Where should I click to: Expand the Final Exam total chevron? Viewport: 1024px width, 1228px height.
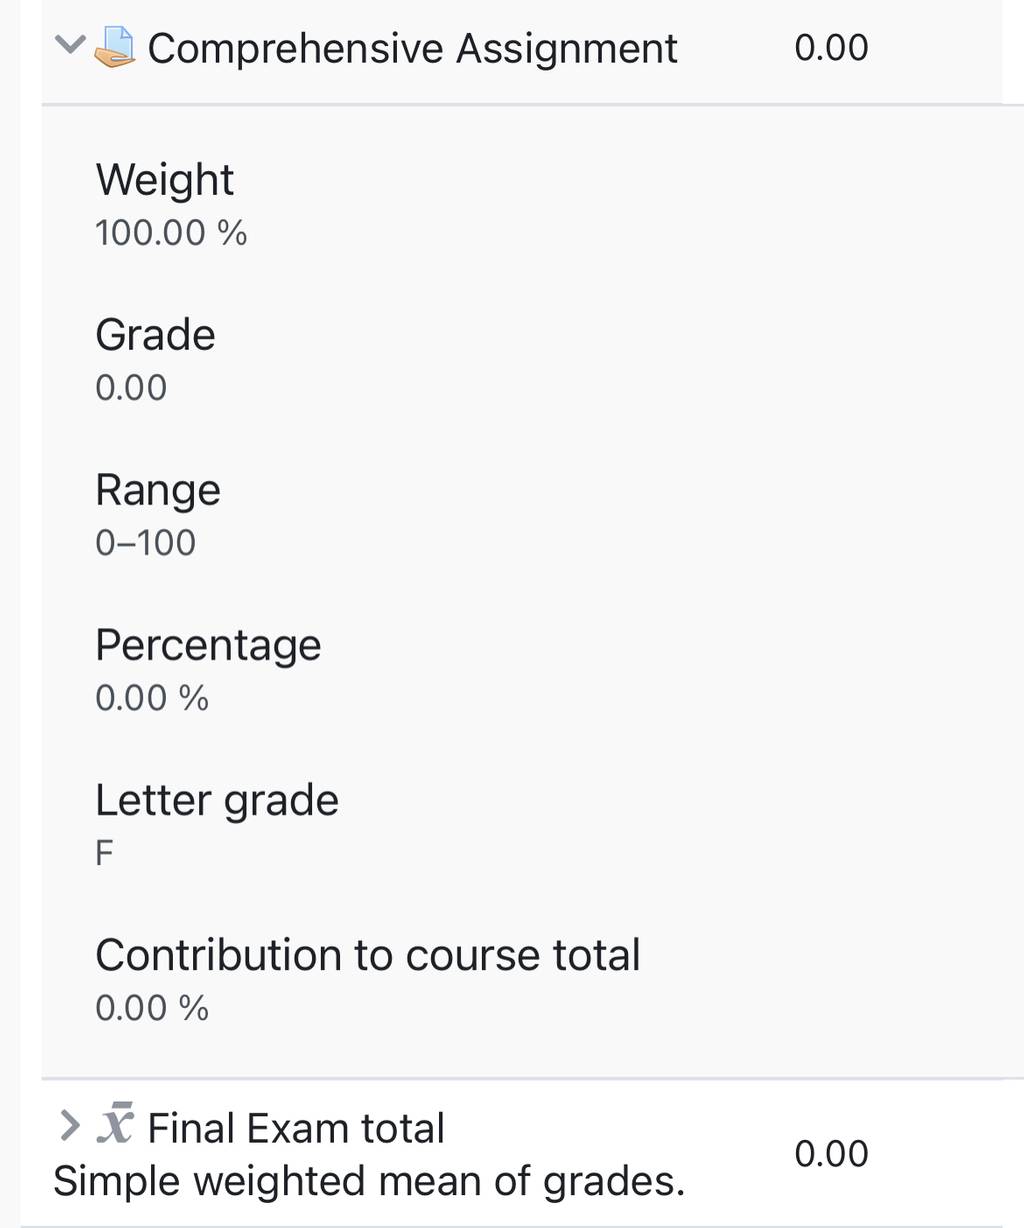(x=69, y=1126)
